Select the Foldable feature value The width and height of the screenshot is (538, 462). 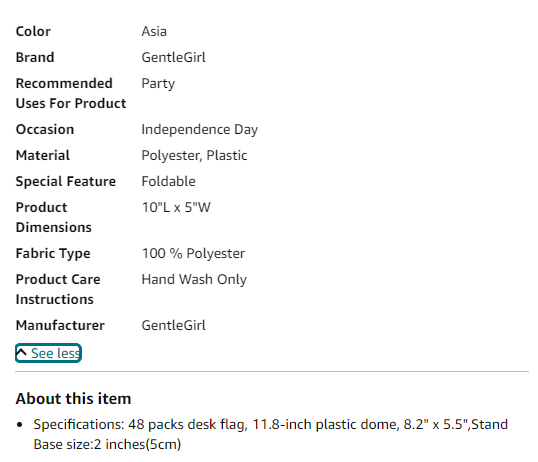(x=168, y=181)
